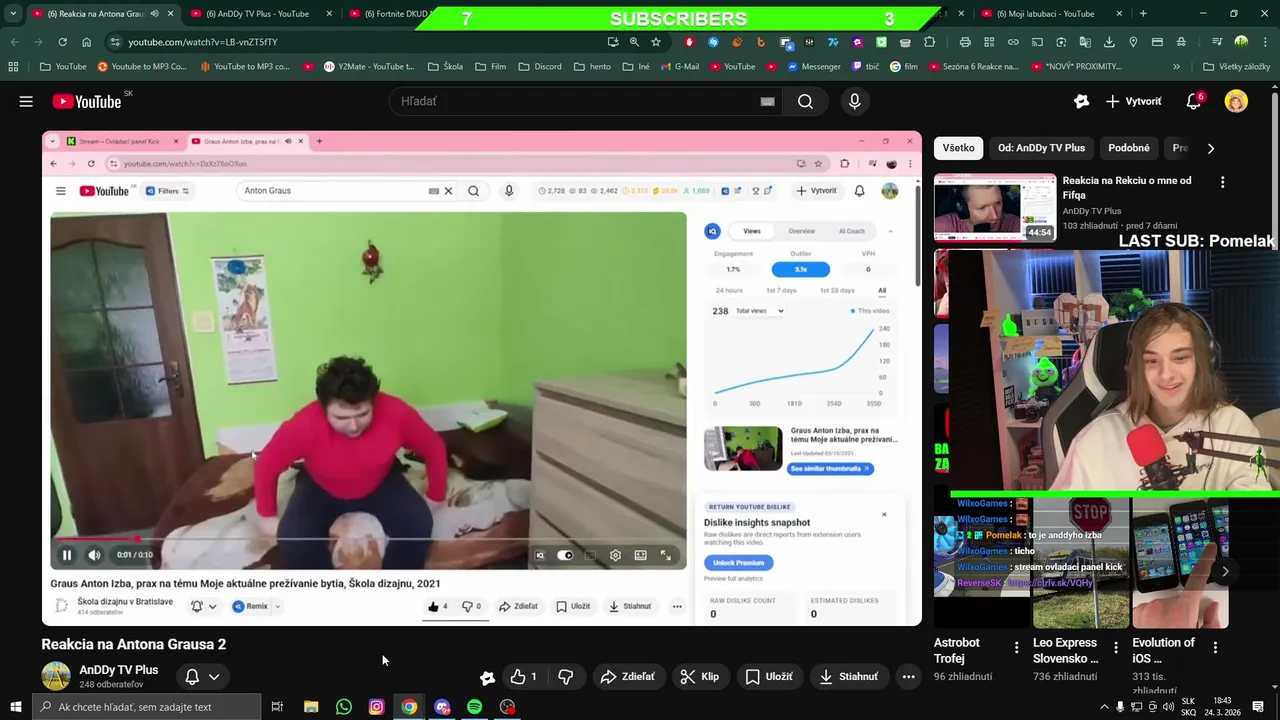The height and width of the screenshot is (720, 1280).
Task: Create a clip with Klip button
Action: point(700,677)
